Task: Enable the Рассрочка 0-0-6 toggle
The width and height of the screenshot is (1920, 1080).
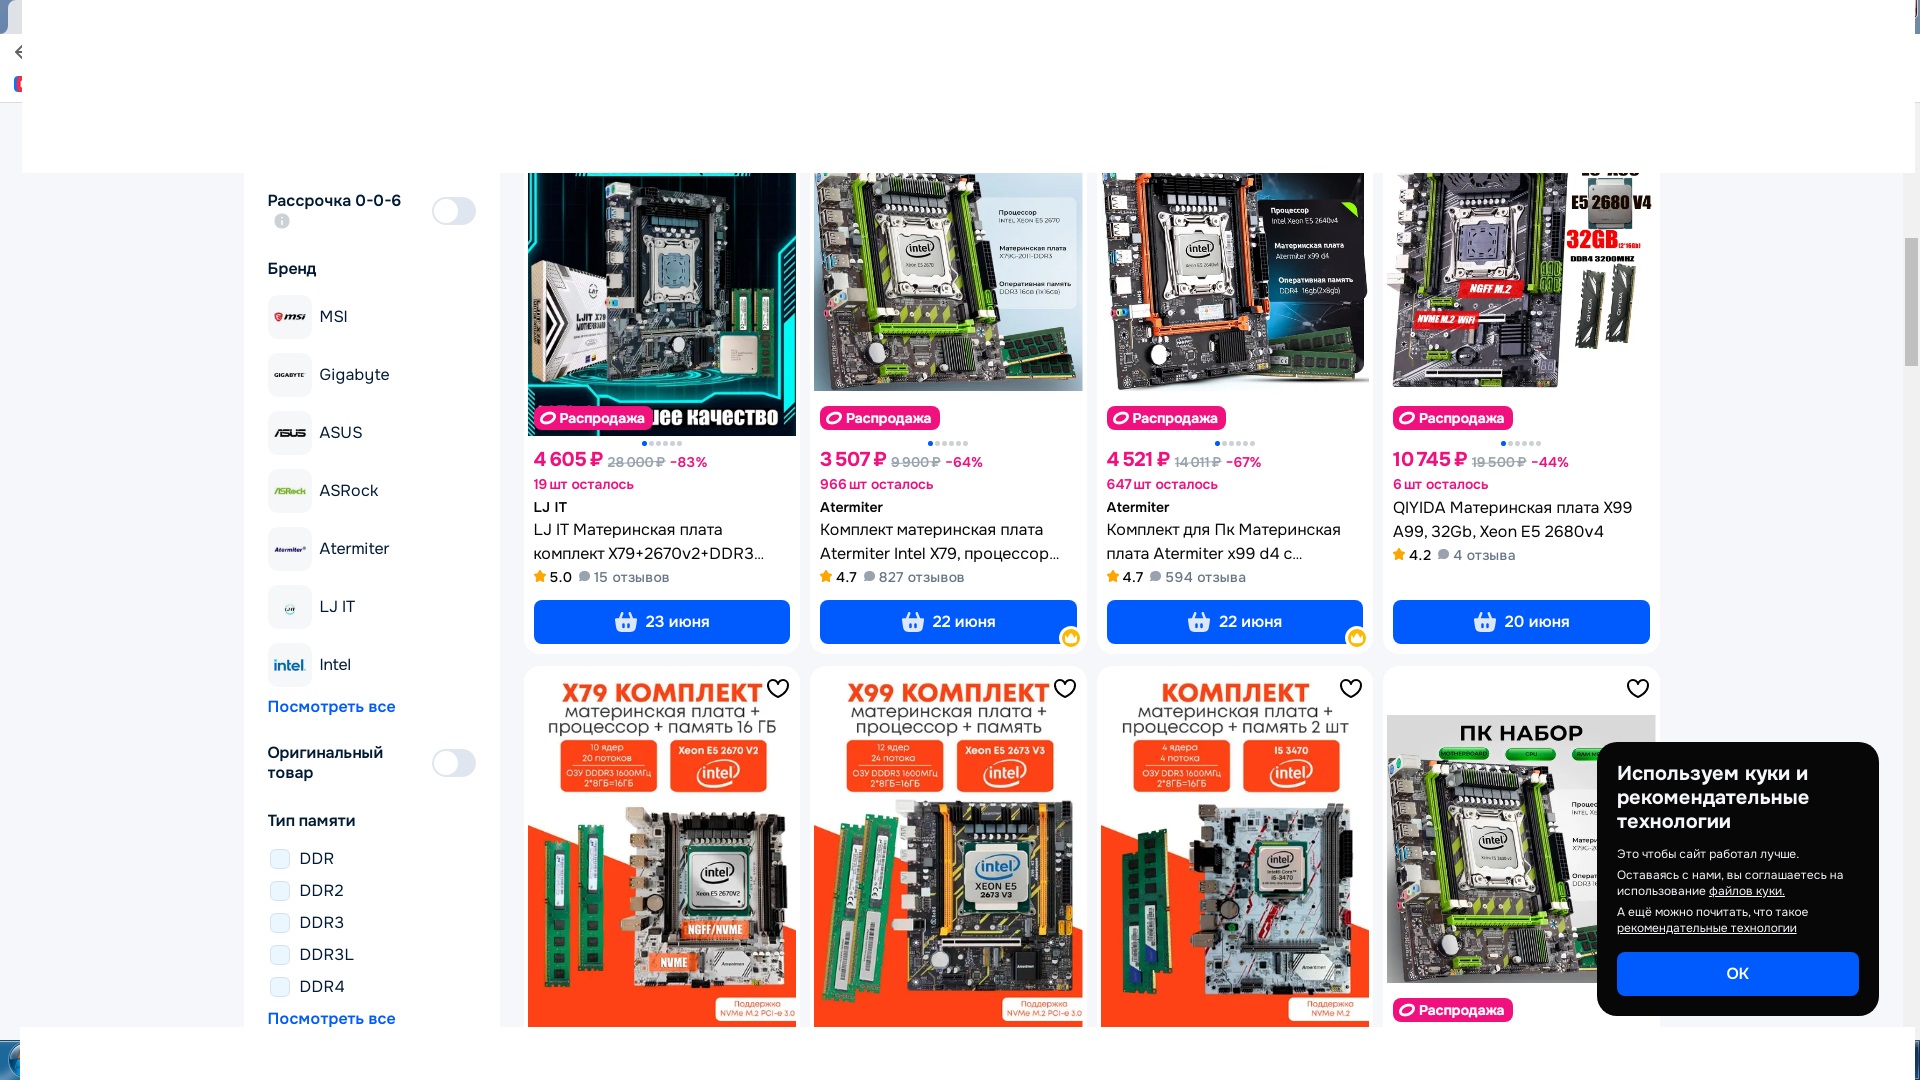Action: tap(454, 211)
